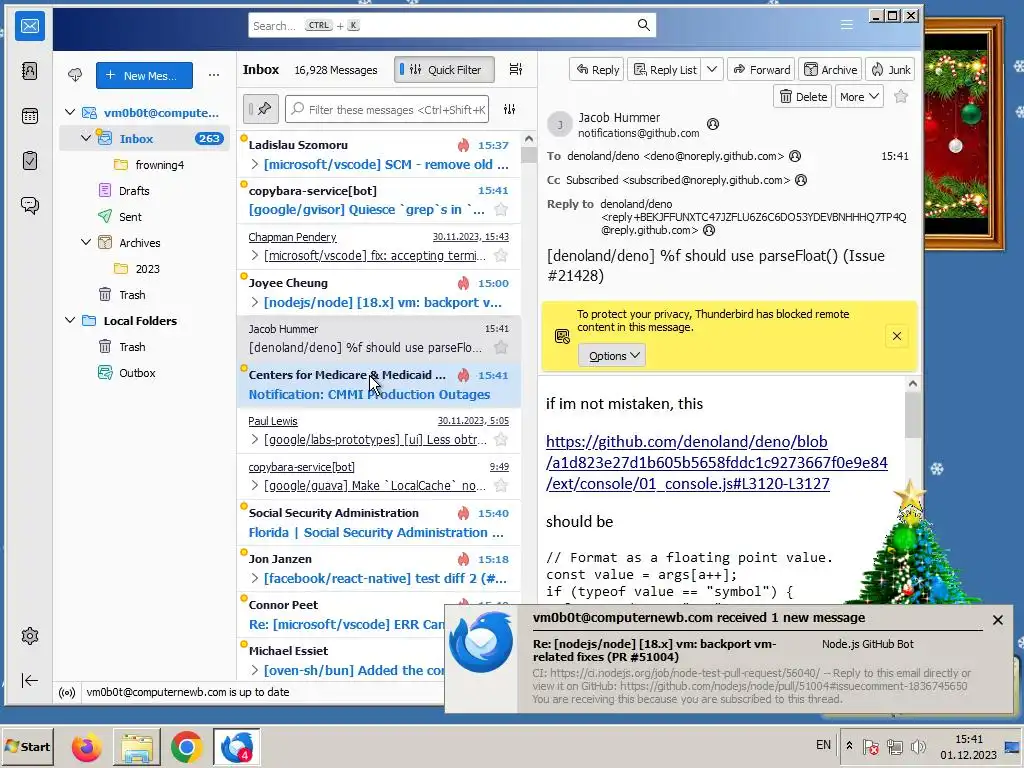Open the Reply List dropdown arrow
Image resolution: width=1024 pixels, height=768 pixels.
(x=712, y=69)
